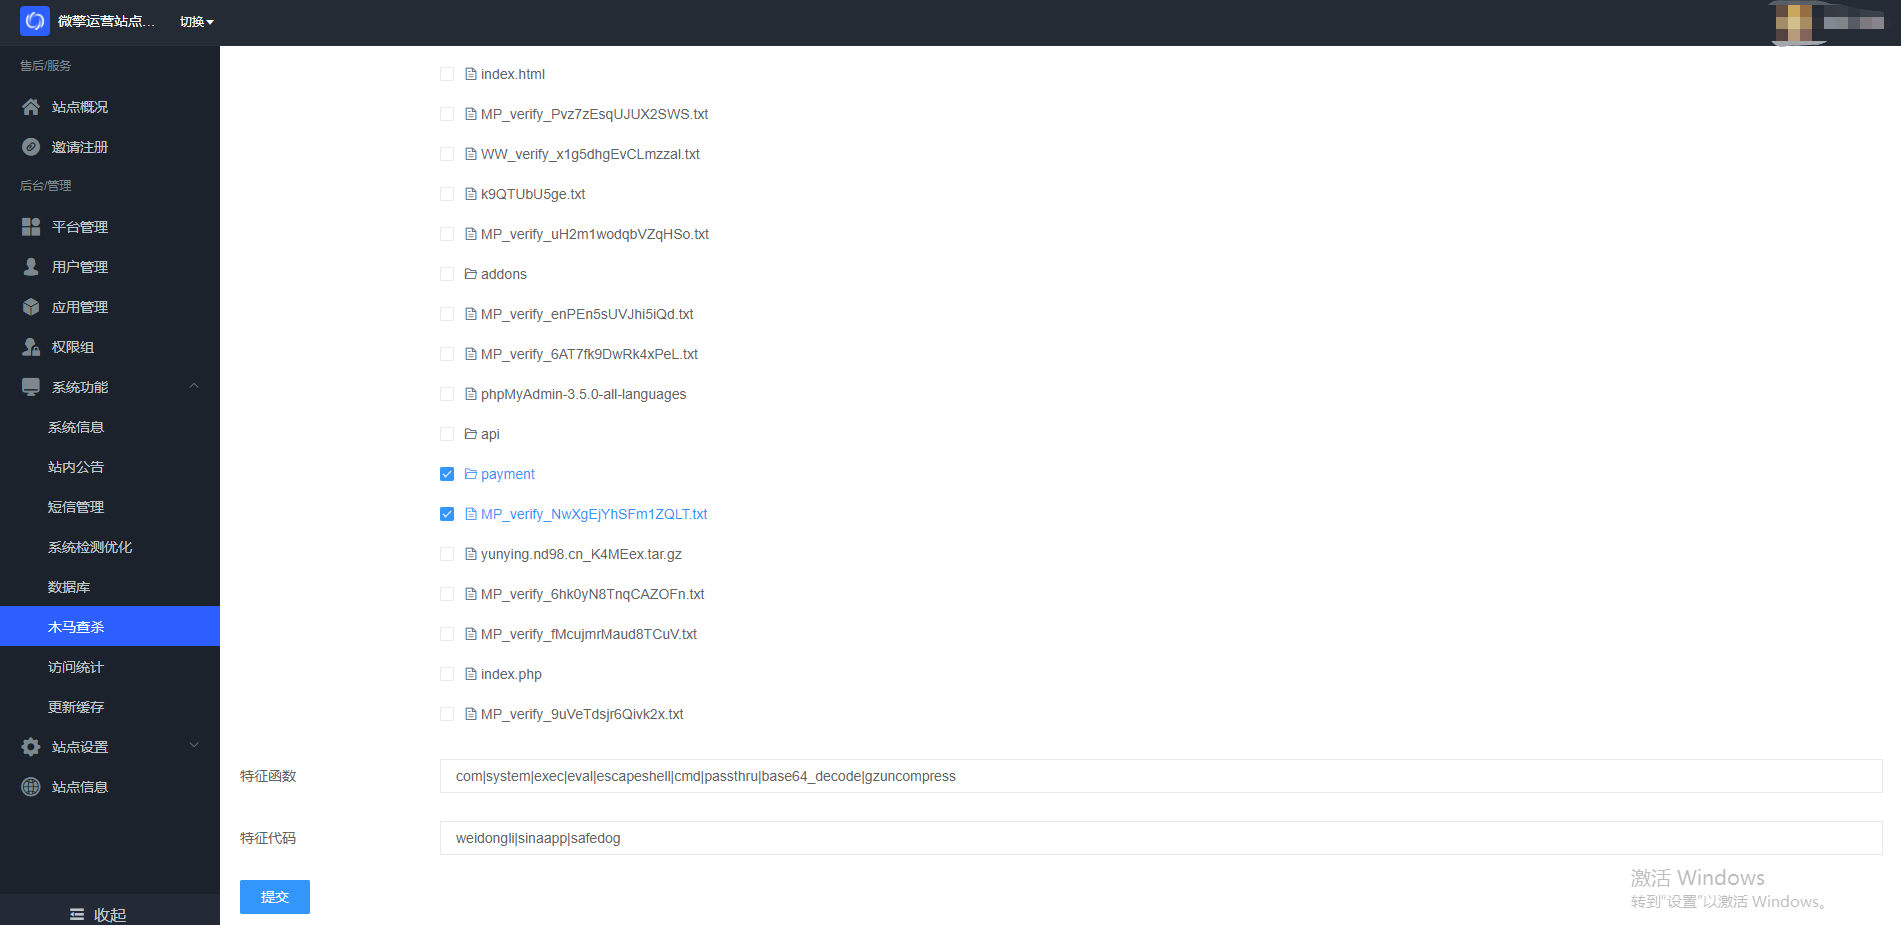The height and width of the screenshot is (925, 1901).
Task: Focus the 特征代码 input field
Action: pyautogui.click(x=1161, y=838)
